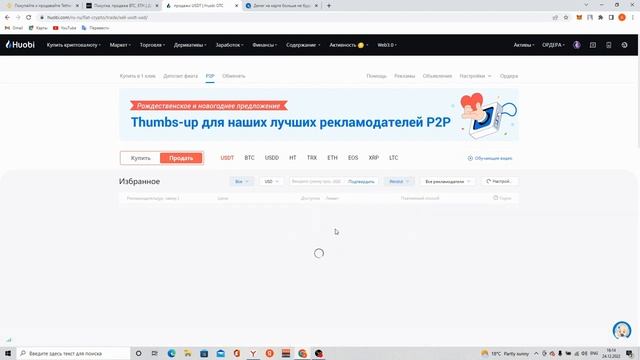Image resolution: width=640 pixels, height=360 pixels.
Task: Select HT coin tab
Action: (293, 158)
